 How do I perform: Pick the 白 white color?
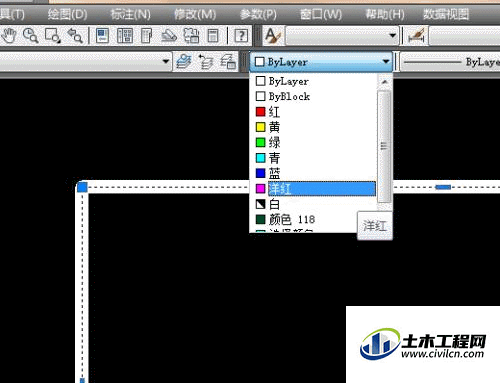[313, 204]
